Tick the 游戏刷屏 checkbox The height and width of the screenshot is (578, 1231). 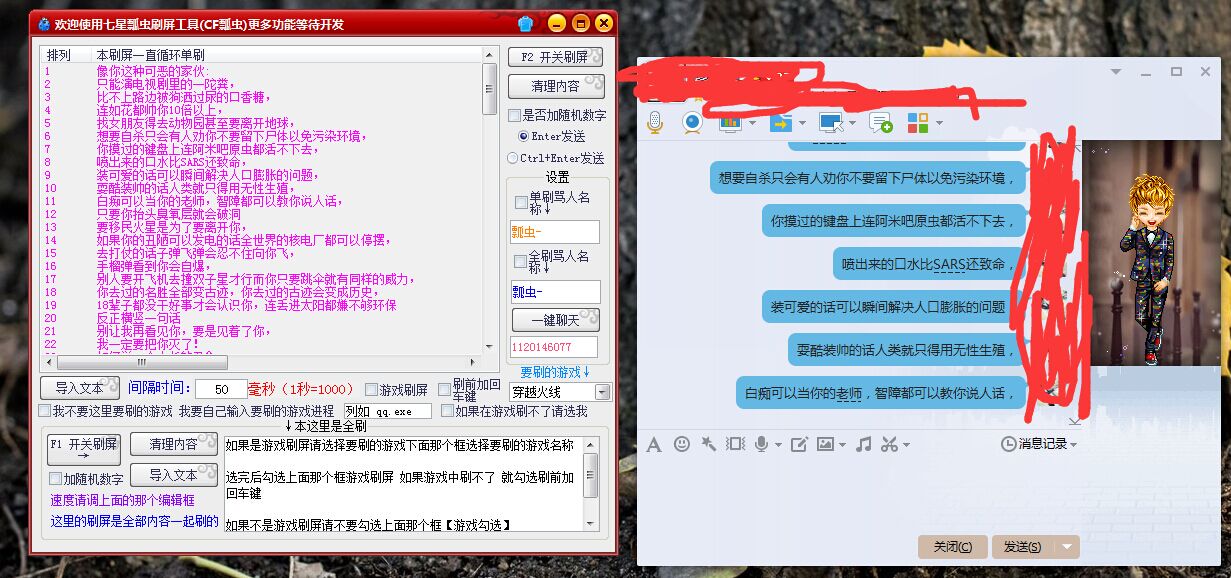[371, 390]
